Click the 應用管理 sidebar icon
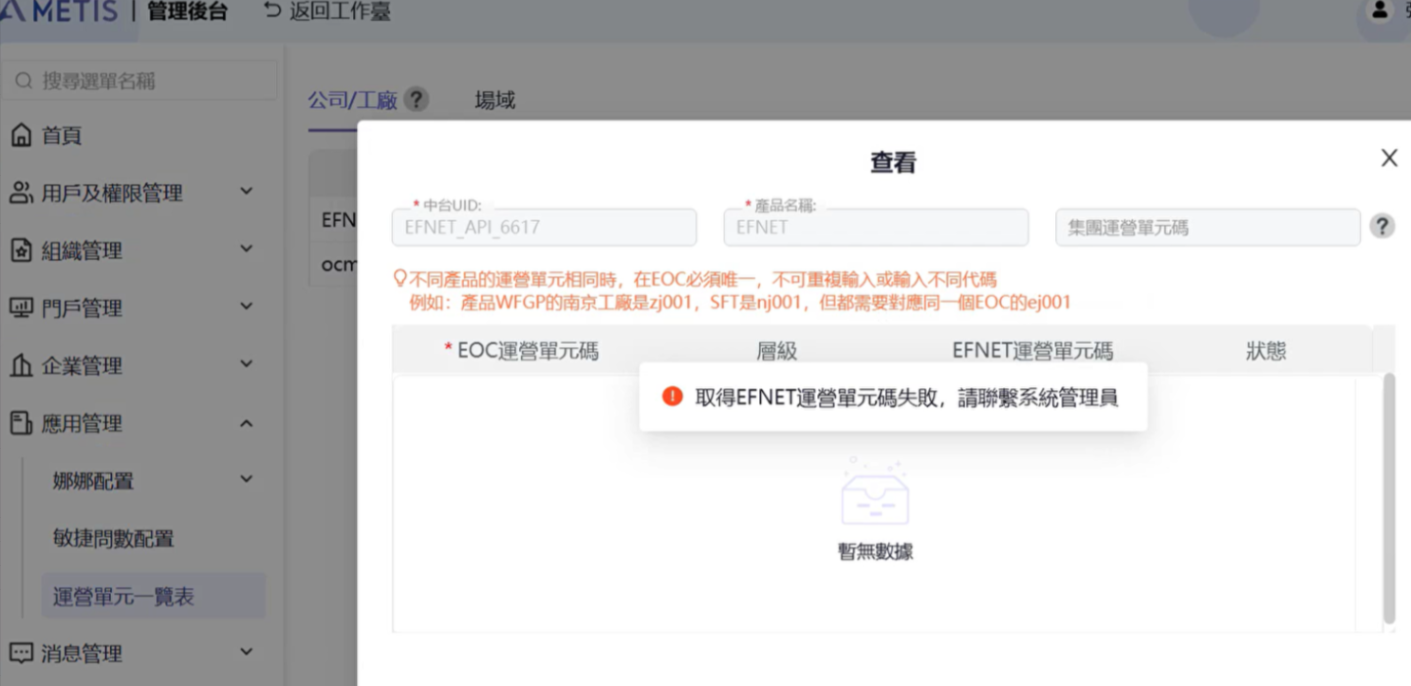The width and height of the screenshot is (1411, 686). point(21,424)
